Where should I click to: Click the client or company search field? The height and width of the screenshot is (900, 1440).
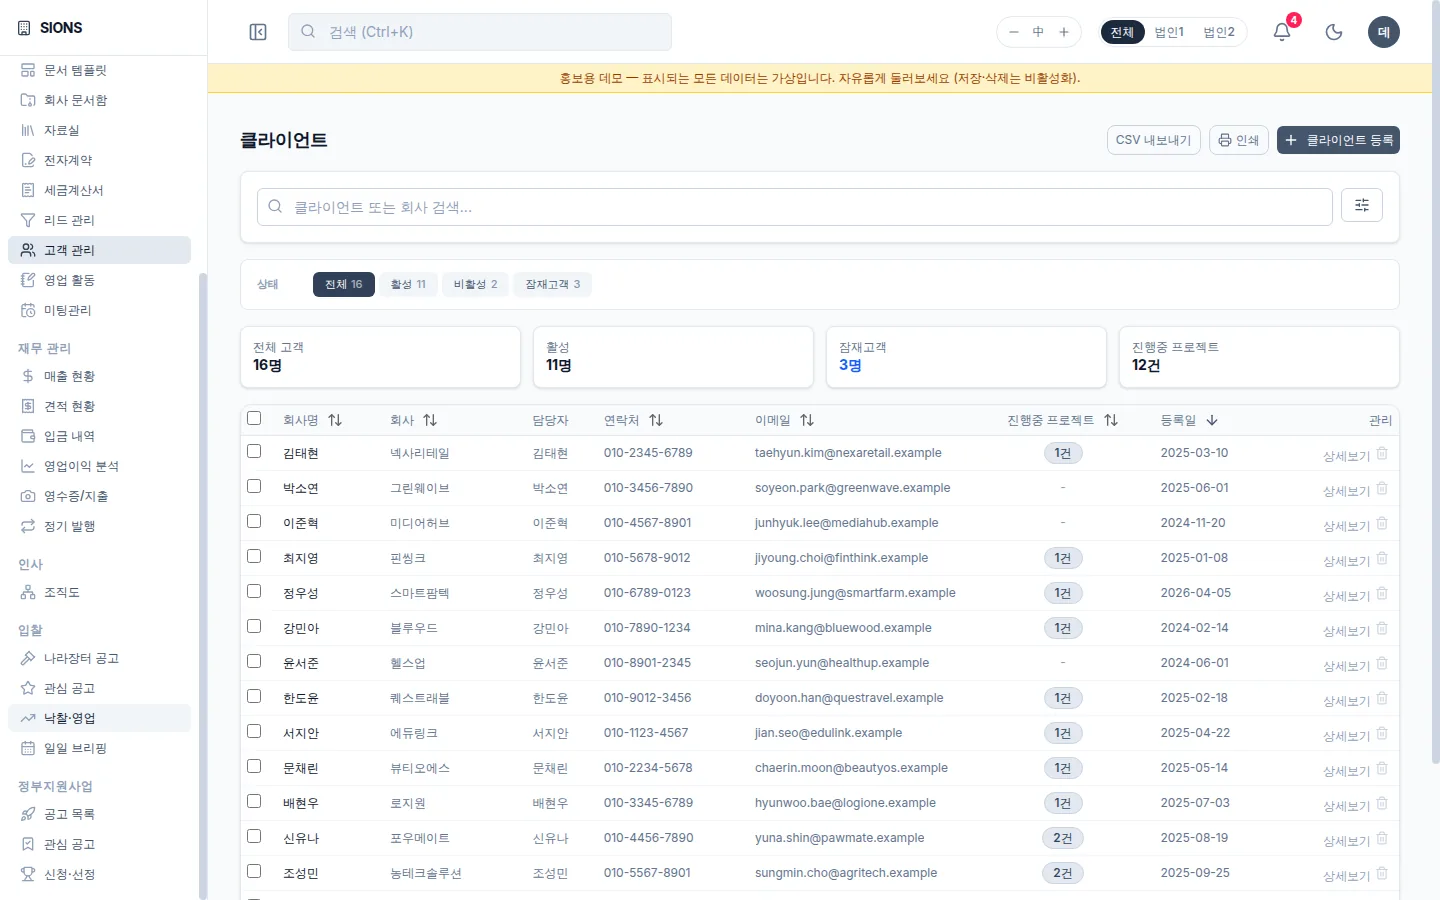pyautogui.click(x=795, y=207)
